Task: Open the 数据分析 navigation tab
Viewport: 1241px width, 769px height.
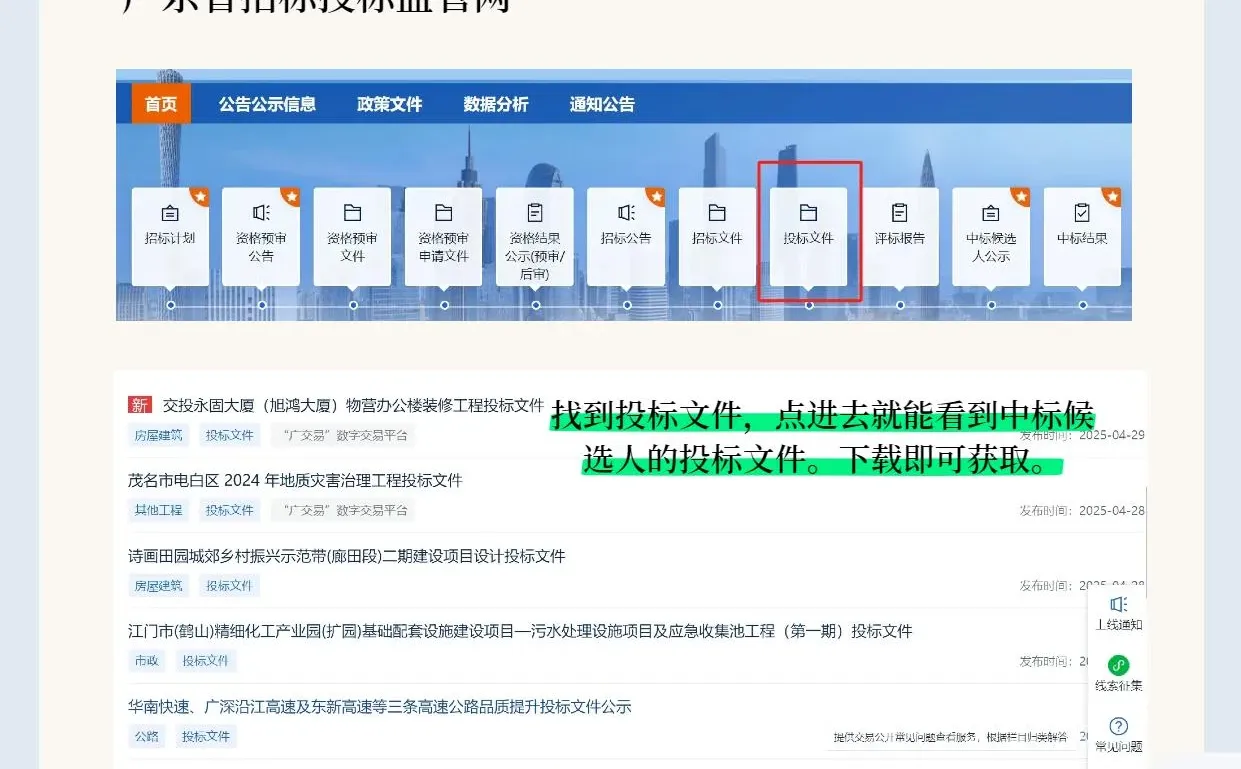Action: 497,103
